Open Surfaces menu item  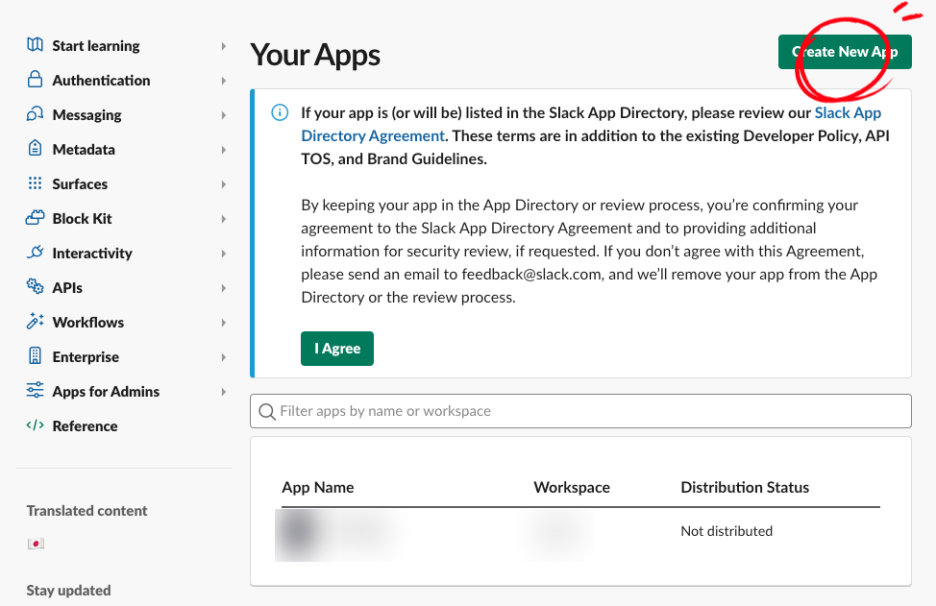coord(80,184)
